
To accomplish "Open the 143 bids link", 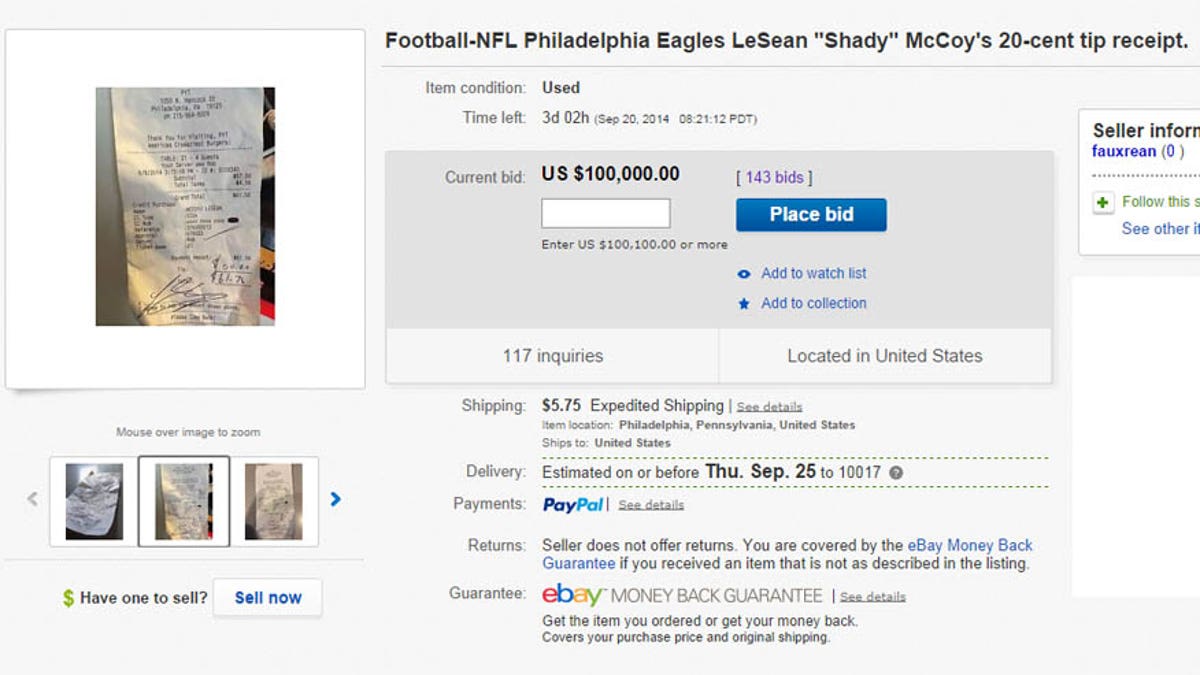I will point(774,177).
